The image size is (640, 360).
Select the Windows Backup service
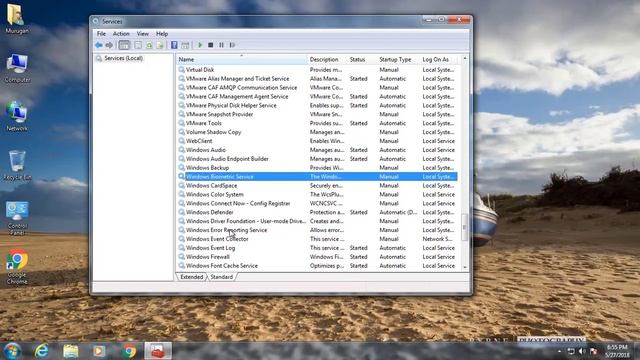point(317,168)
